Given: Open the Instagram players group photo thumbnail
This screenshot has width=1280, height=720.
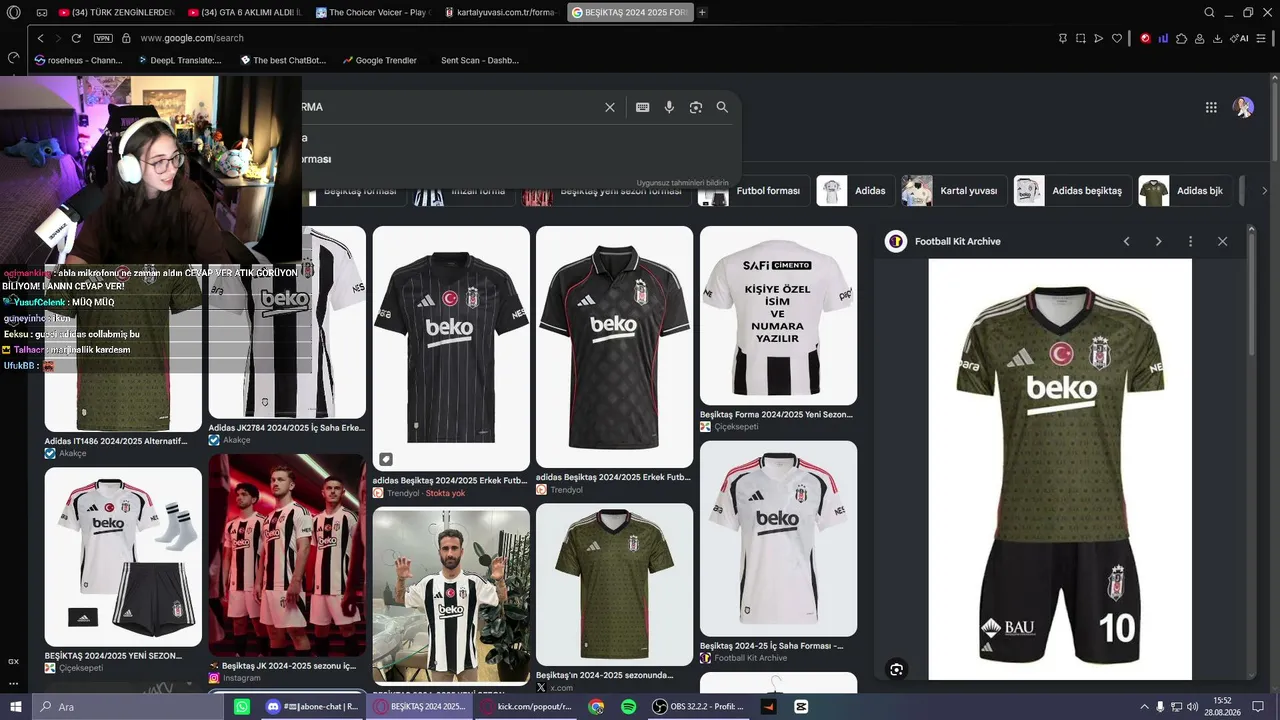Looking at the screenshot, I should pyautogui.click(x=287, y=555).
